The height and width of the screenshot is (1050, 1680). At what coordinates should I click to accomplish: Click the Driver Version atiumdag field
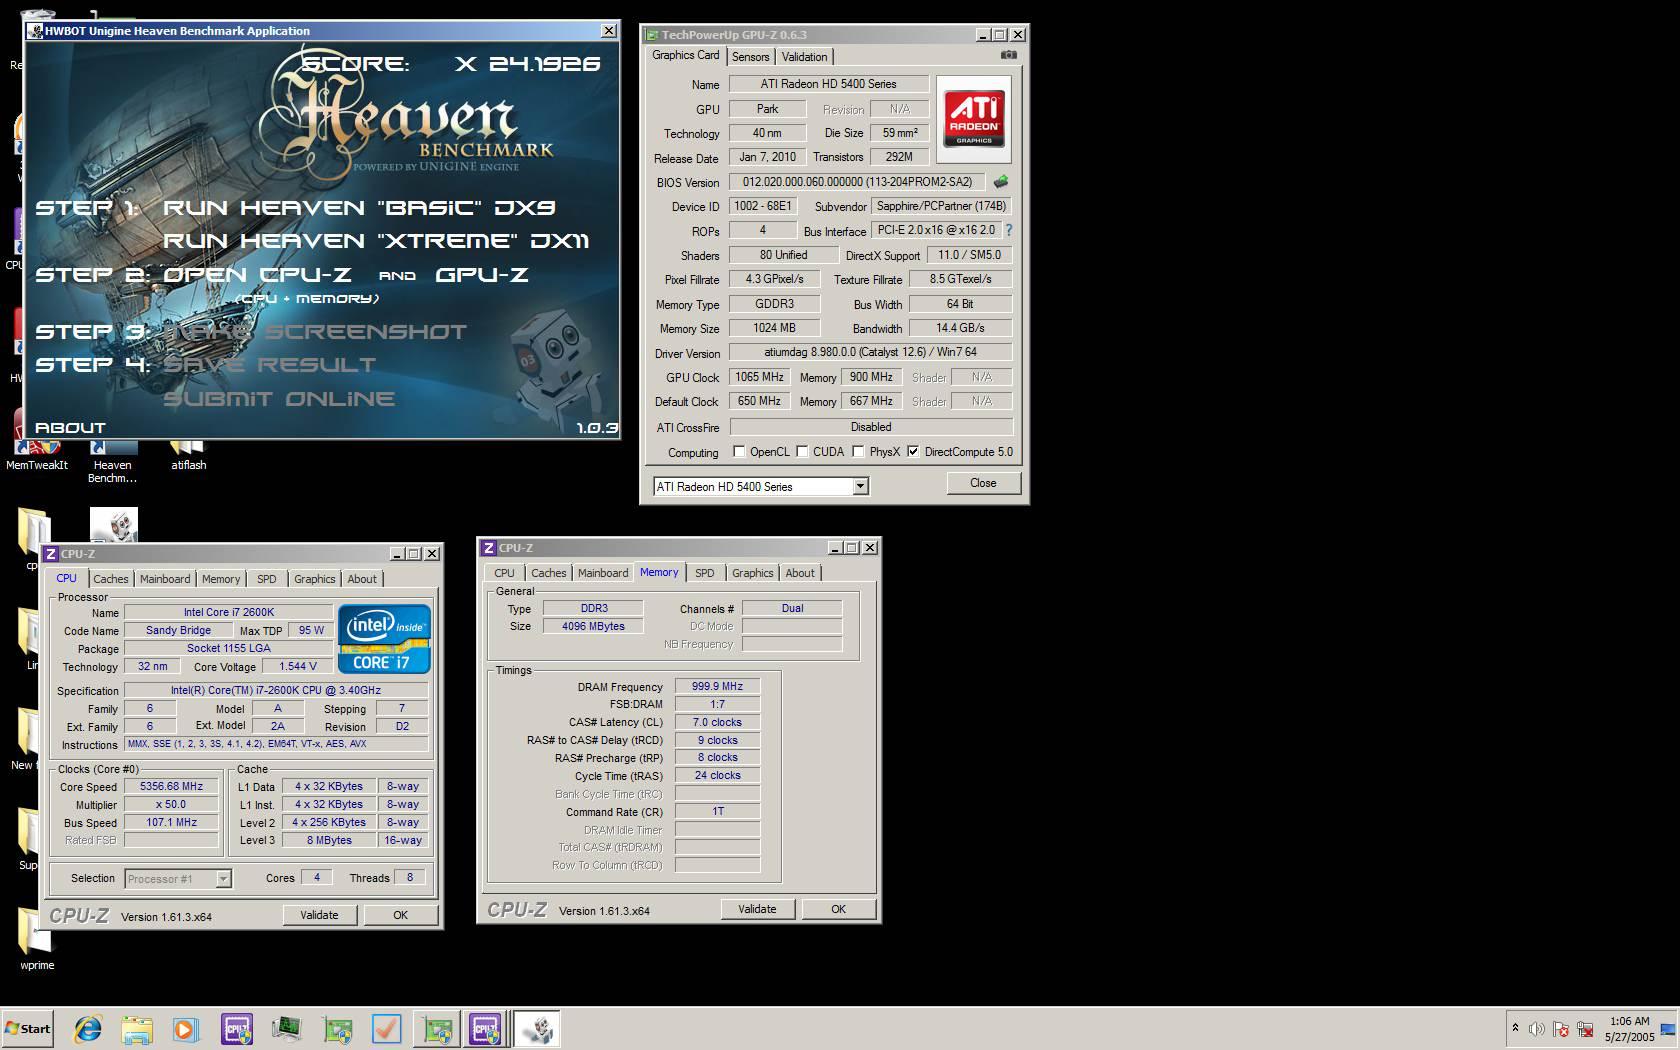[x=870, y=352]
